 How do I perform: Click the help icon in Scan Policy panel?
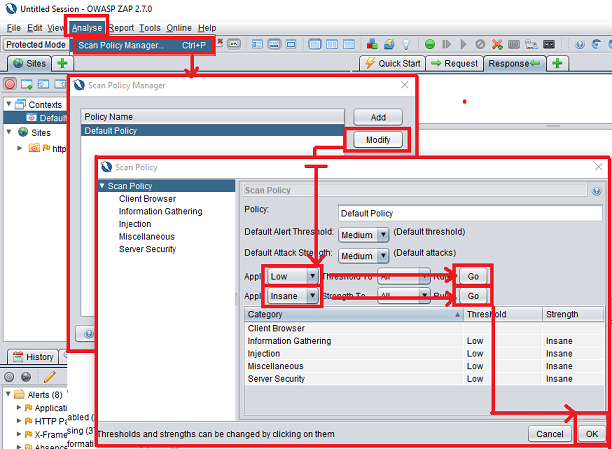596,190
